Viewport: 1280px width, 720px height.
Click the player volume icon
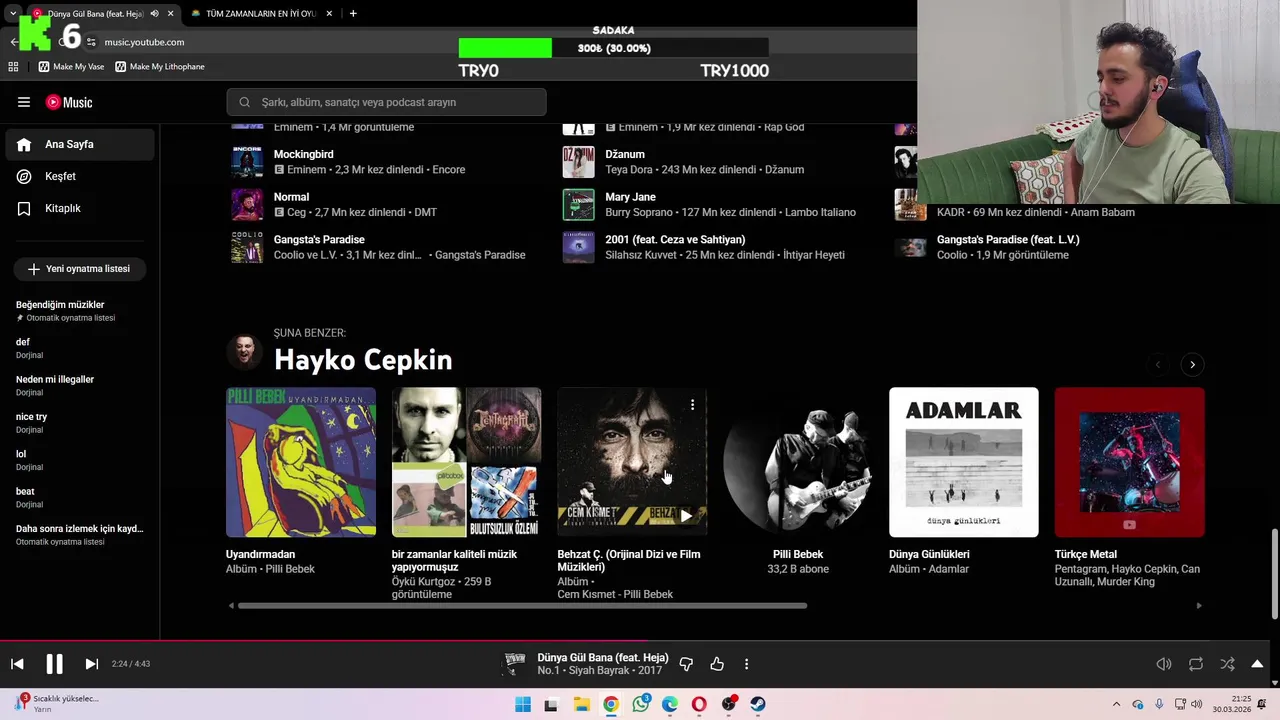pyautogui.click(x=1164, y=664)
